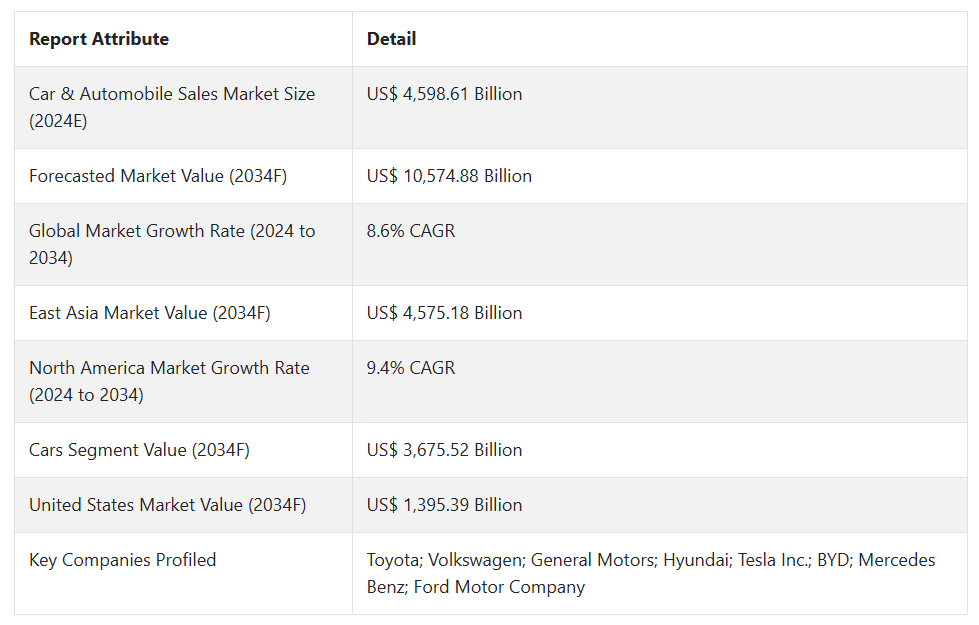
Task: Select the Car & Automobile Sales Market Size cell
Action: point(172,107)
